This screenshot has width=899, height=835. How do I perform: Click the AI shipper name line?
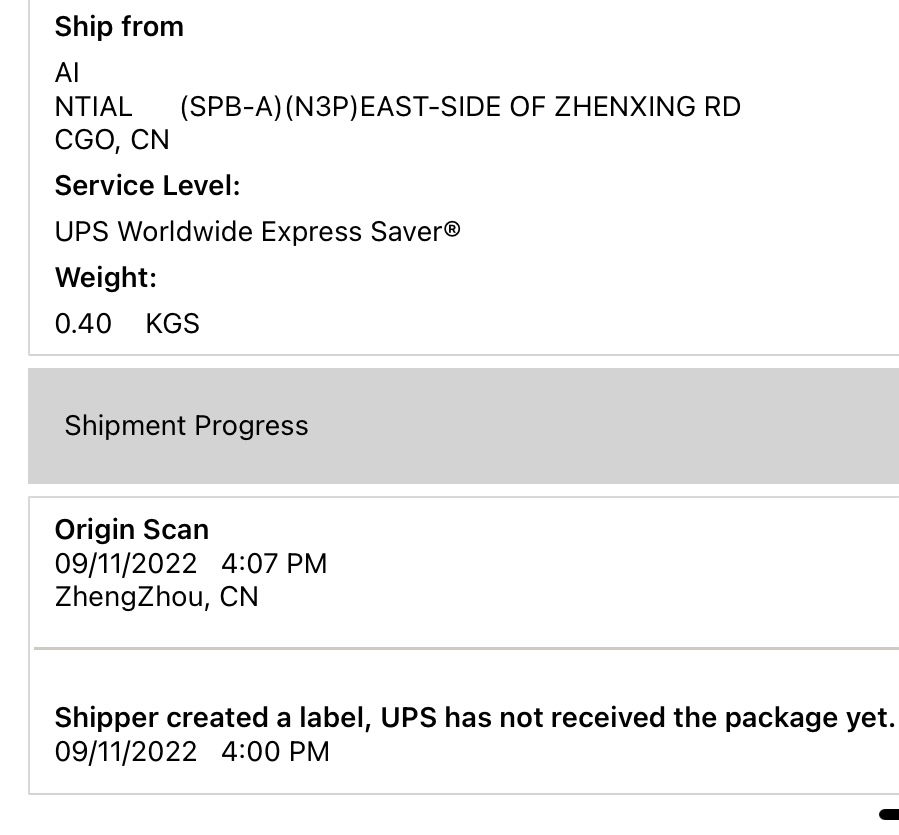point(67,73)
